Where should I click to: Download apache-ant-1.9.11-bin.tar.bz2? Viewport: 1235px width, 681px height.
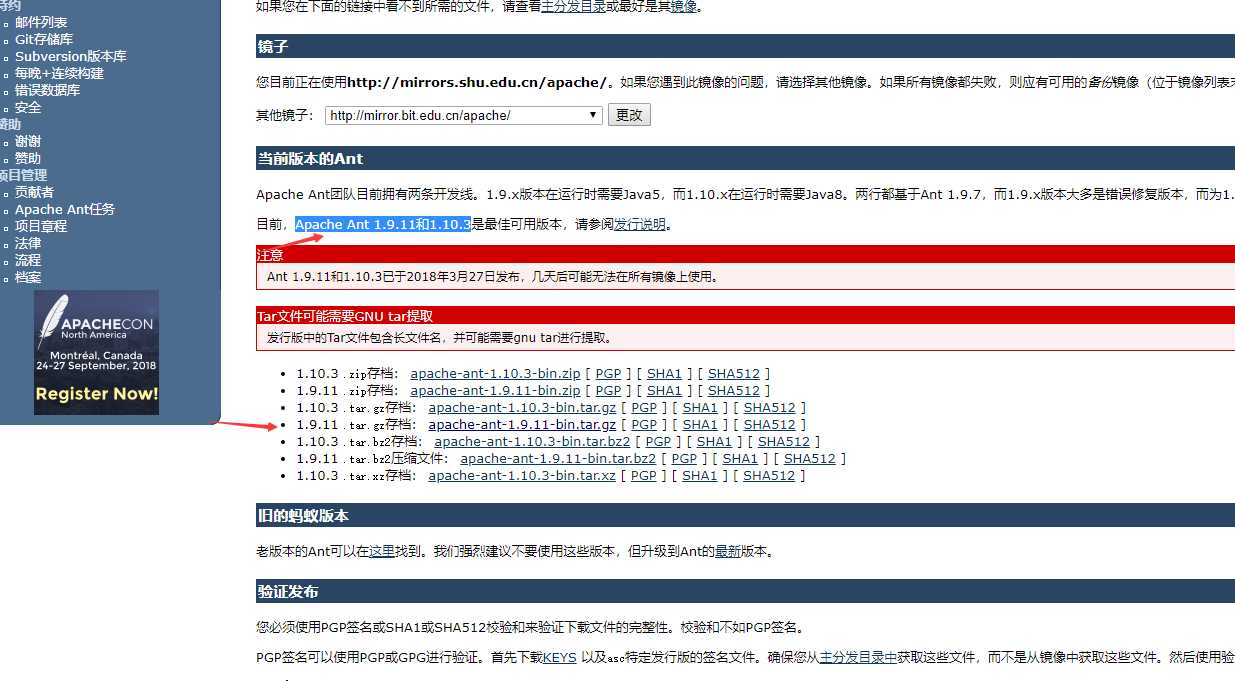558,459
